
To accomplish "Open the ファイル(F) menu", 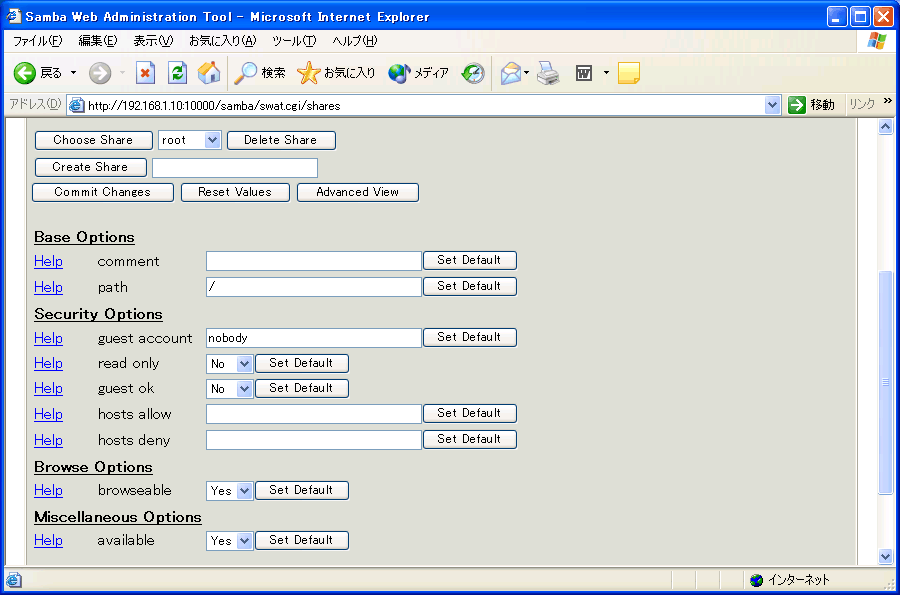I will point(37,41).
